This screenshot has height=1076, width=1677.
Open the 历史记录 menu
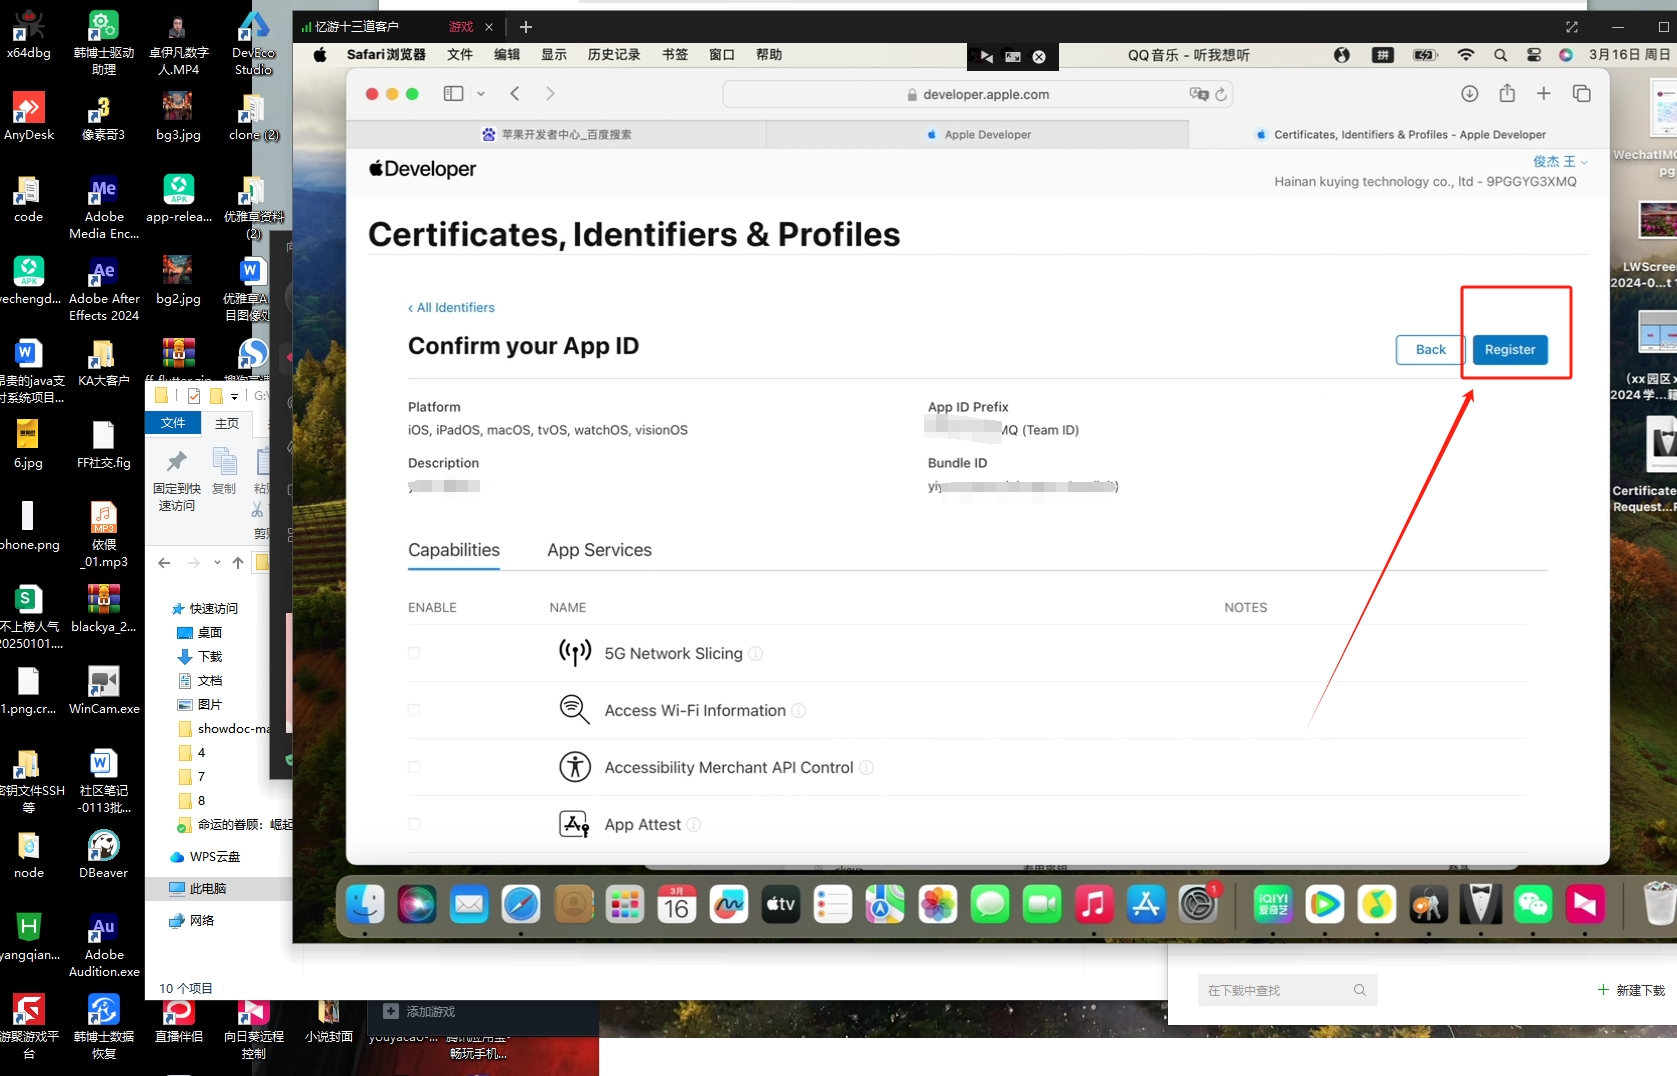(x=614, y=55)
